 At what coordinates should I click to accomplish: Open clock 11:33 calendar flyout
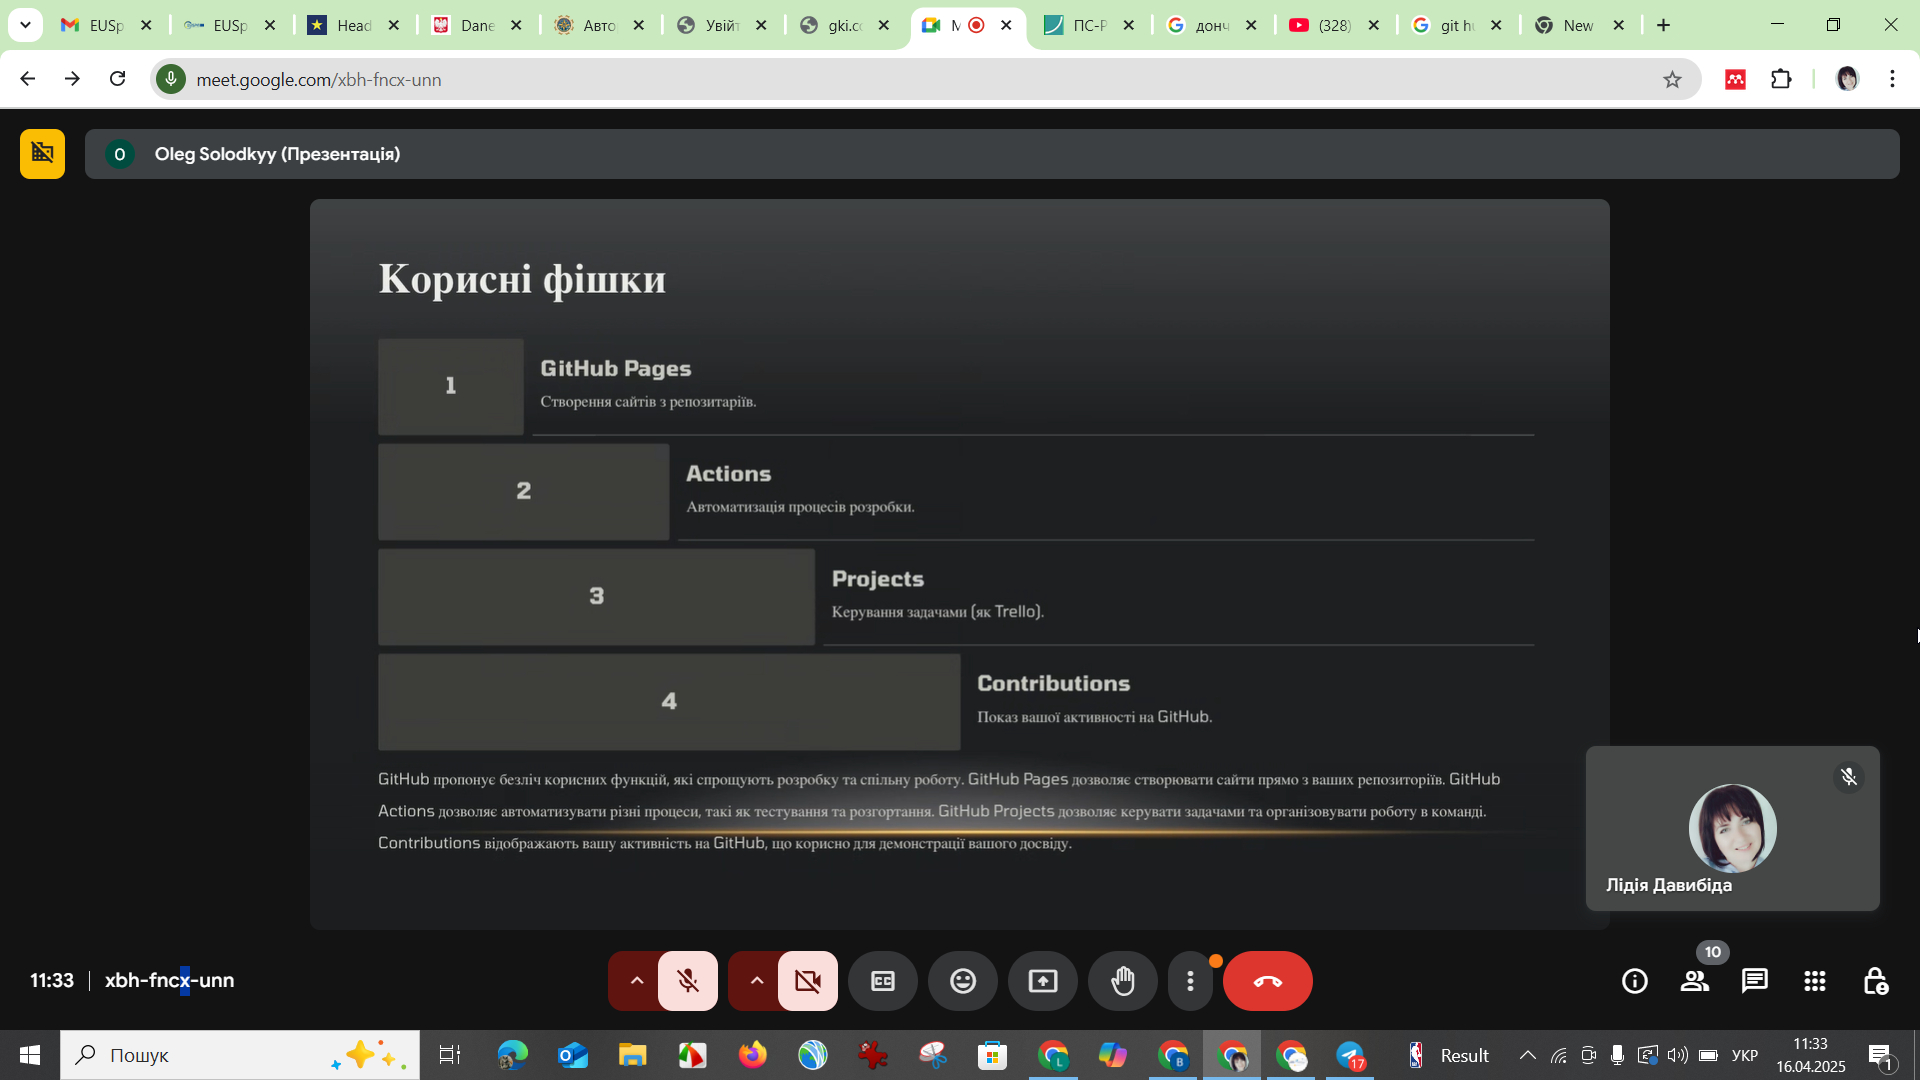pos(1811,1055)
